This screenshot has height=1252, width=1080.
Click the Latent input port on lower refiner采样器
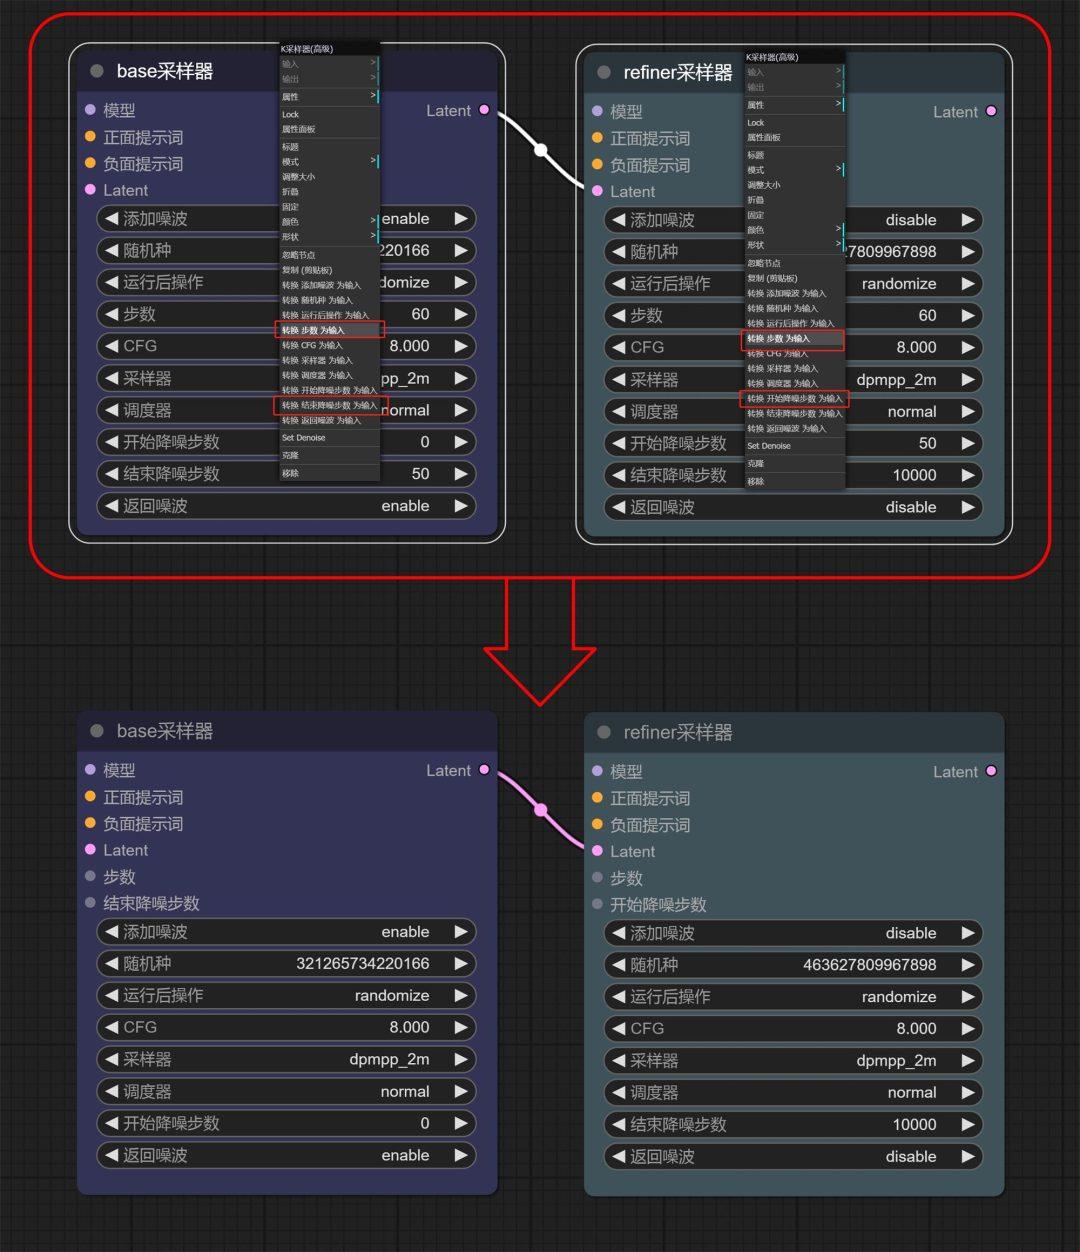point(599,851)
